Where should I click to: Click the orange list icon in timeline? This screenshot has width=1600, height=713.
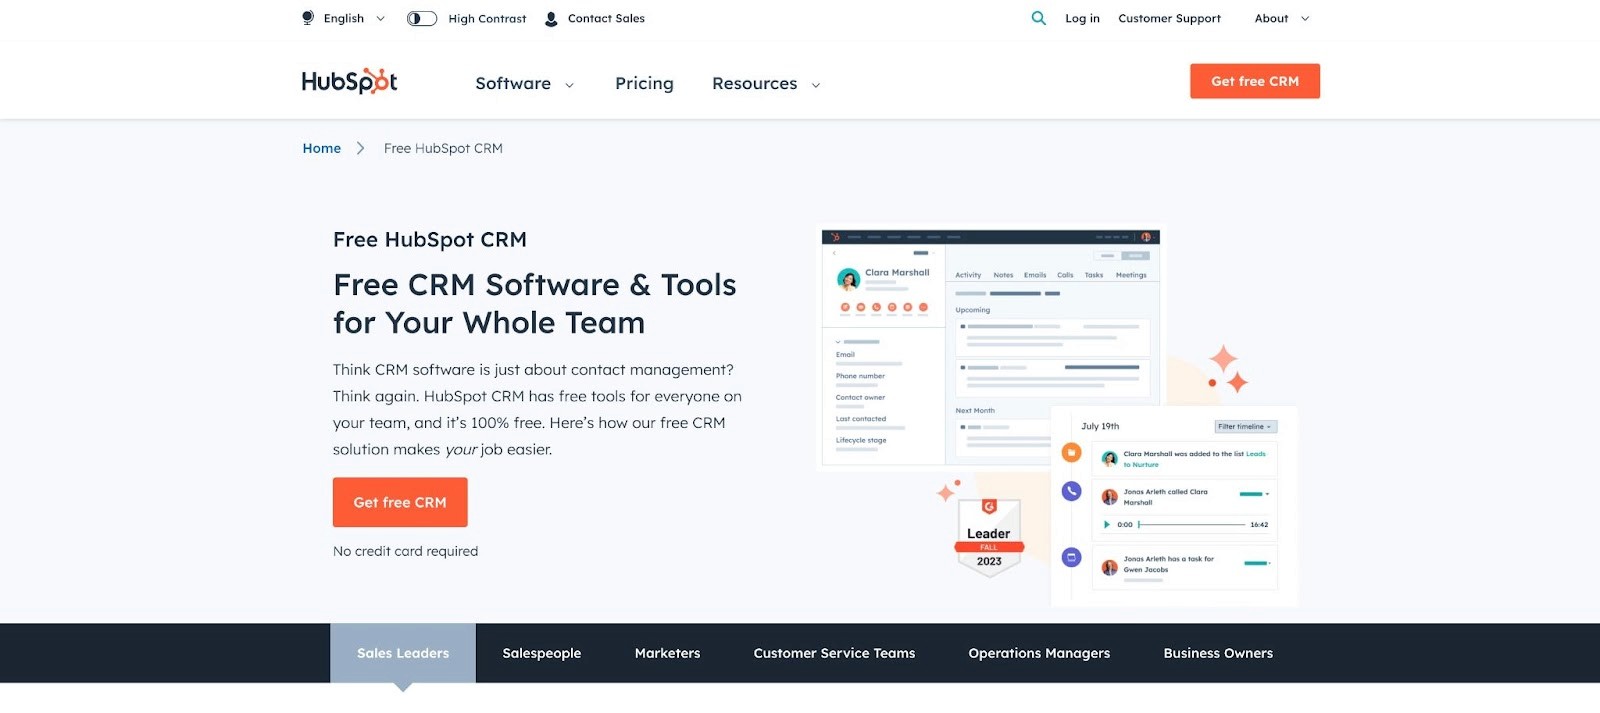(x=1071, y=453)
